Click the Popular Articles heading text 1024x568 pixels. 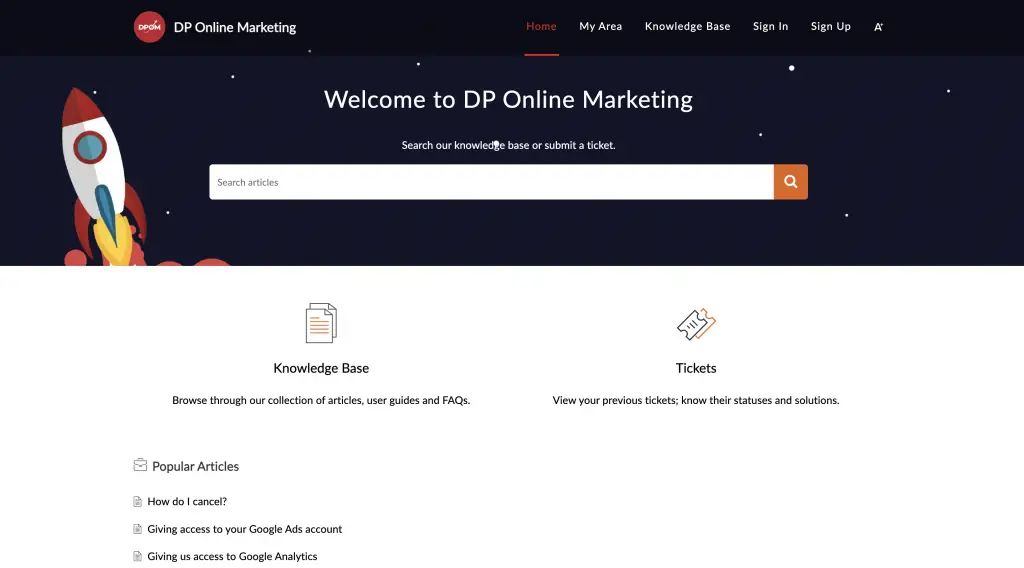(x=195, y=466)
